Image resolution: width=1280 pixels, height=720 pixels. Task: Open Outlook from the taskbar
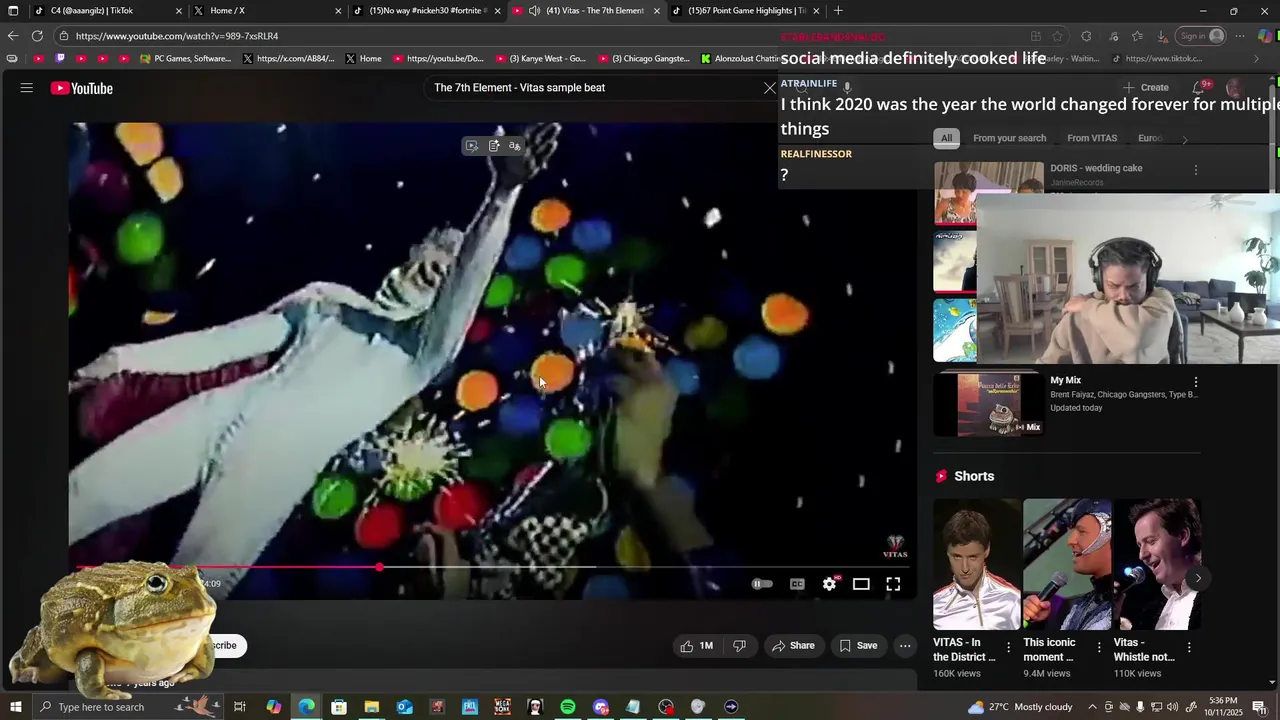(404, 707)
